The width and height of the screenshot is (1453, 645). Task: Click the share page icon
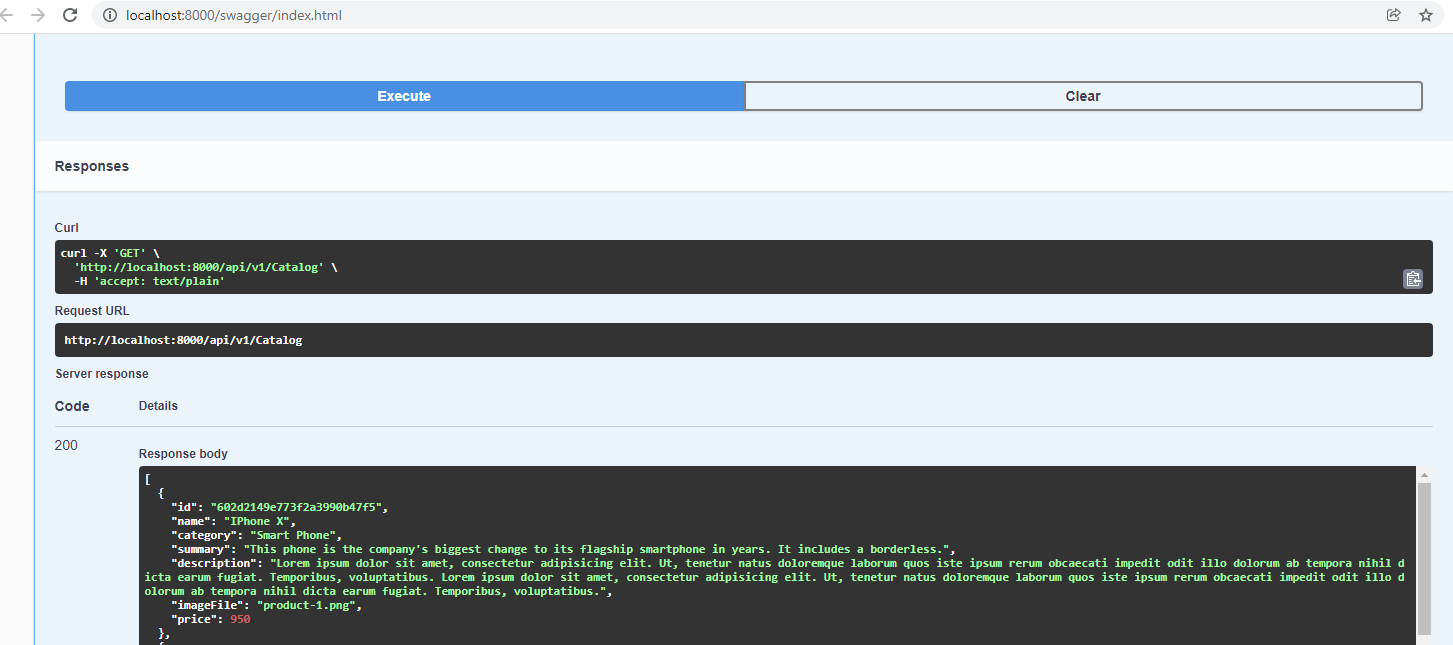click(x=1393, y=15)
